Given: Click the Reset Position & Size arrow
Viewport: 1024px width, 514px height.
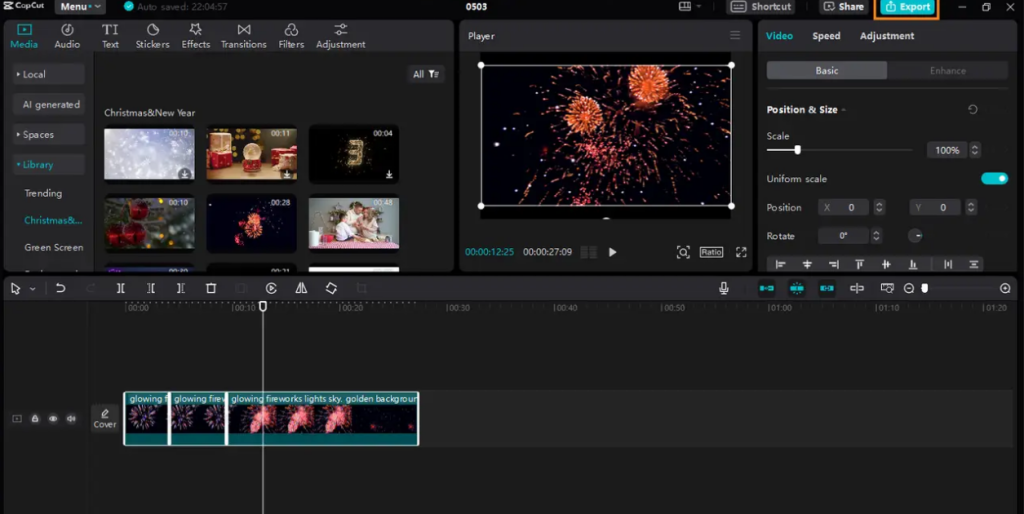Looking at the screenshot, I should tap(972, 110).
